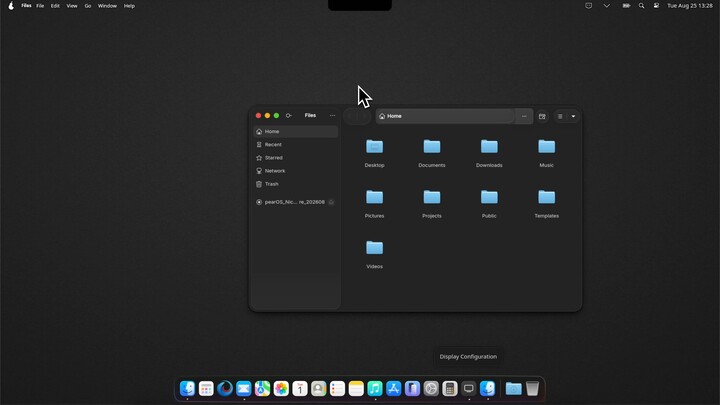Viewport: 720px width, 405px height.
Task: Open the Downloads folder
Action: point(489,153)
